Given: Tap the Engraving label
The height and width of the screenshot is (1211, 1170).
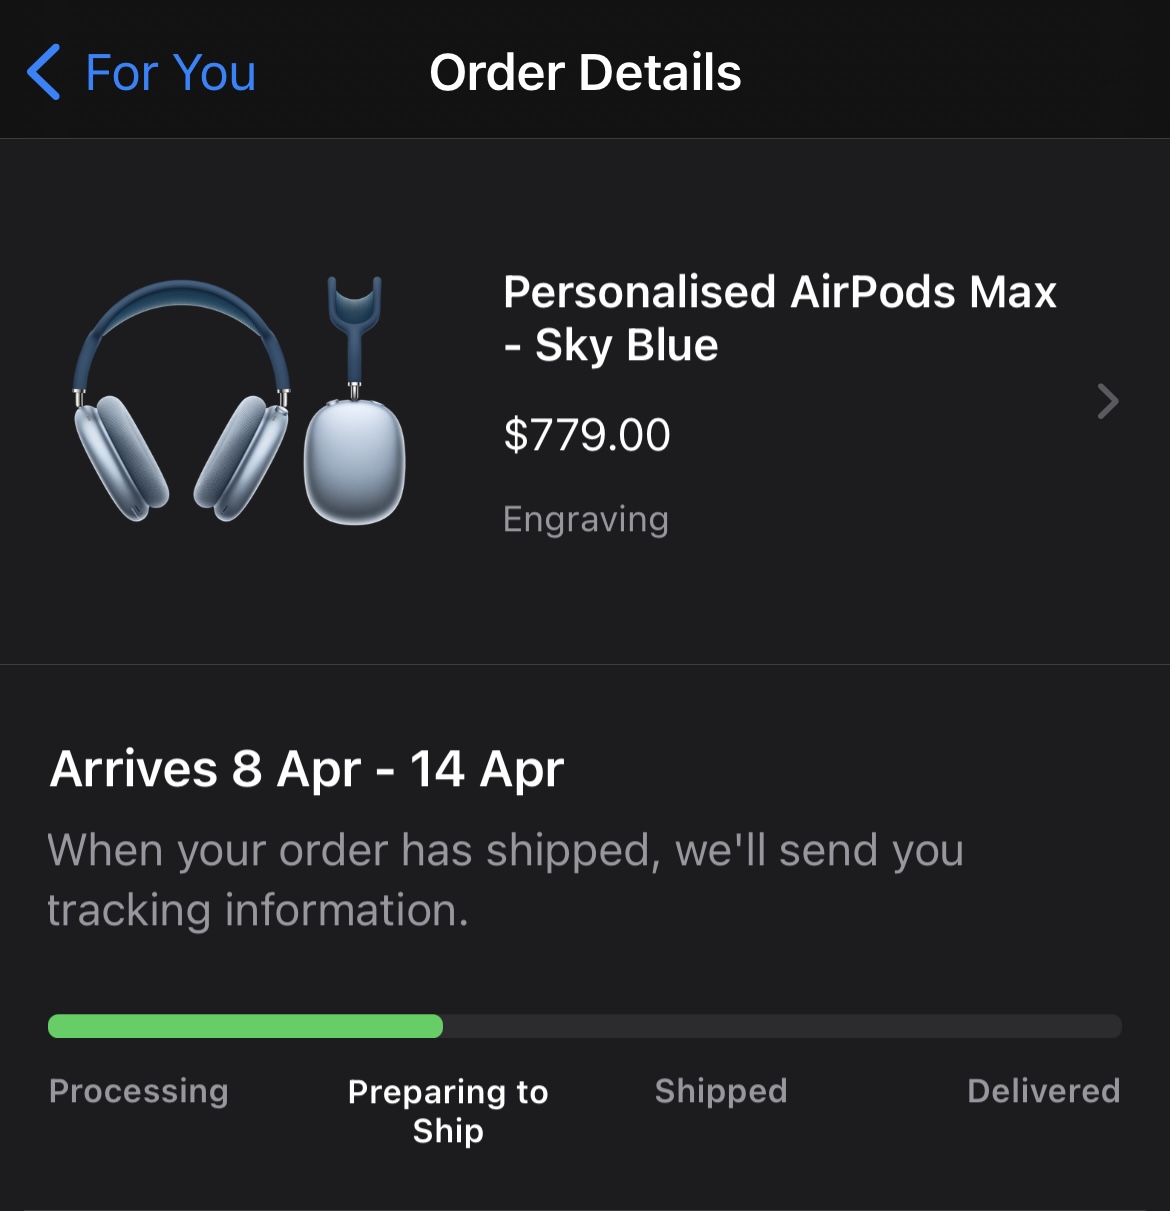Looking at the screenshot, I should 586,519.
